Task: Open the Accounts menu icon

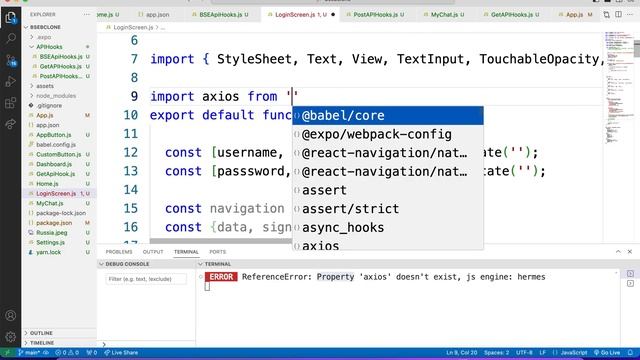Action: pos(11,315)
